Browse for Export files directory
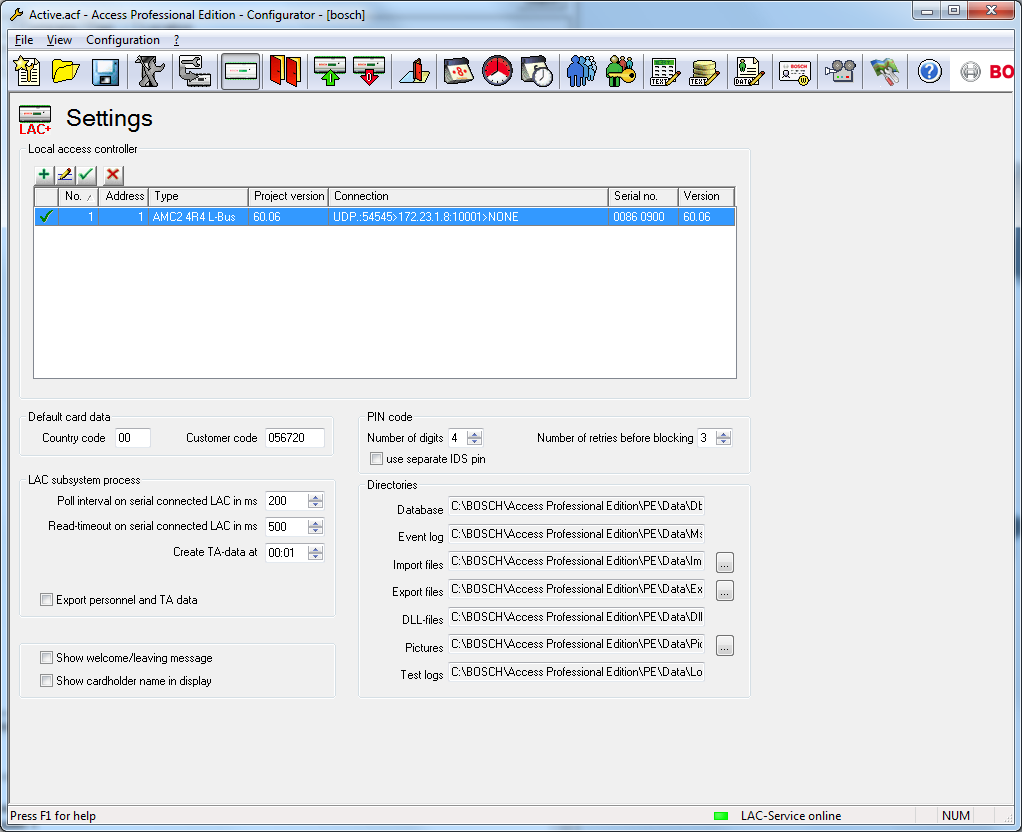The width and height of the screenshot is (1023, 832). [x=725, y=591]
